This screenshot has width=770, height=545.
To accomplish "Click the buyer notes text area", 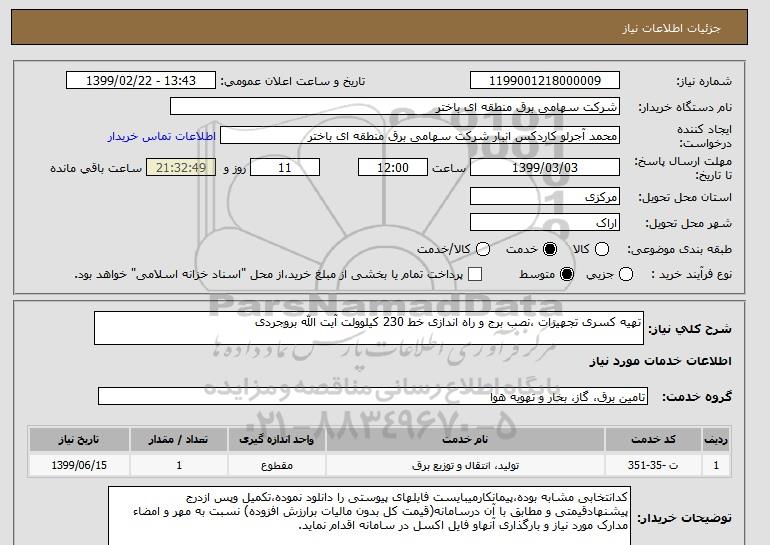I will point(369,516).
